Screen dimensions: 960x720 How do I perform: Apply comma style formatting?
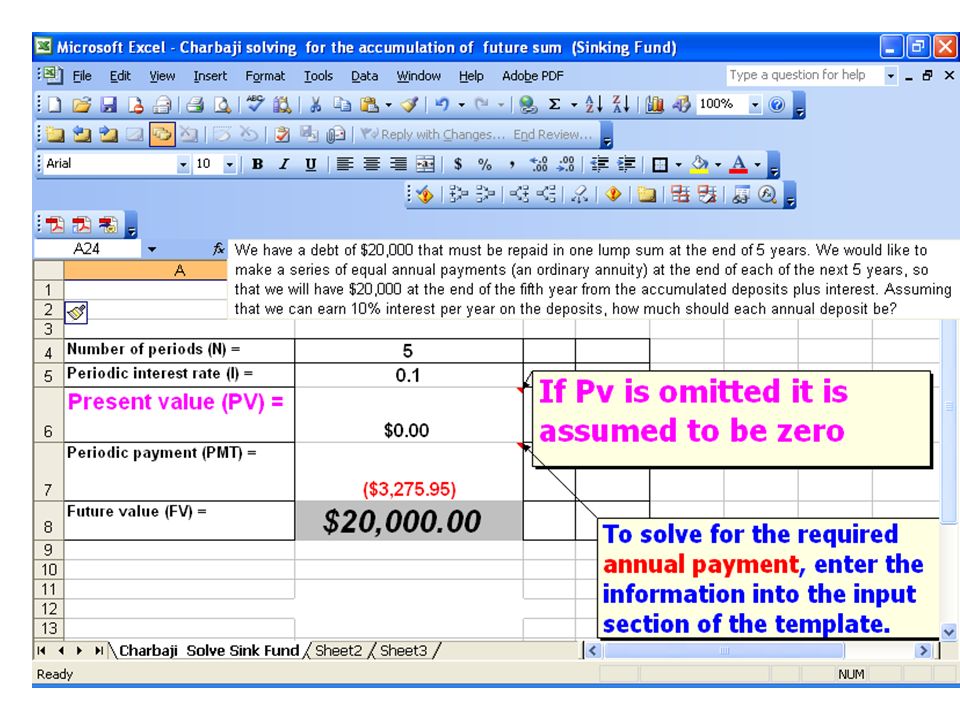tap(511, 164)
